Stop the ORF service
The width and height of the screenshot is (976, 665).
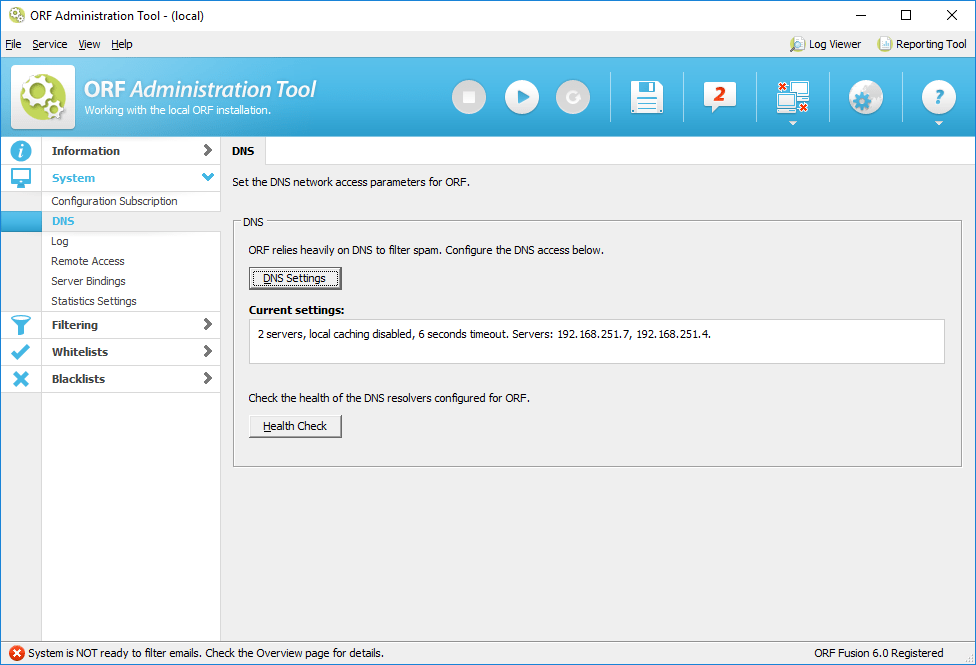(469, 97)
